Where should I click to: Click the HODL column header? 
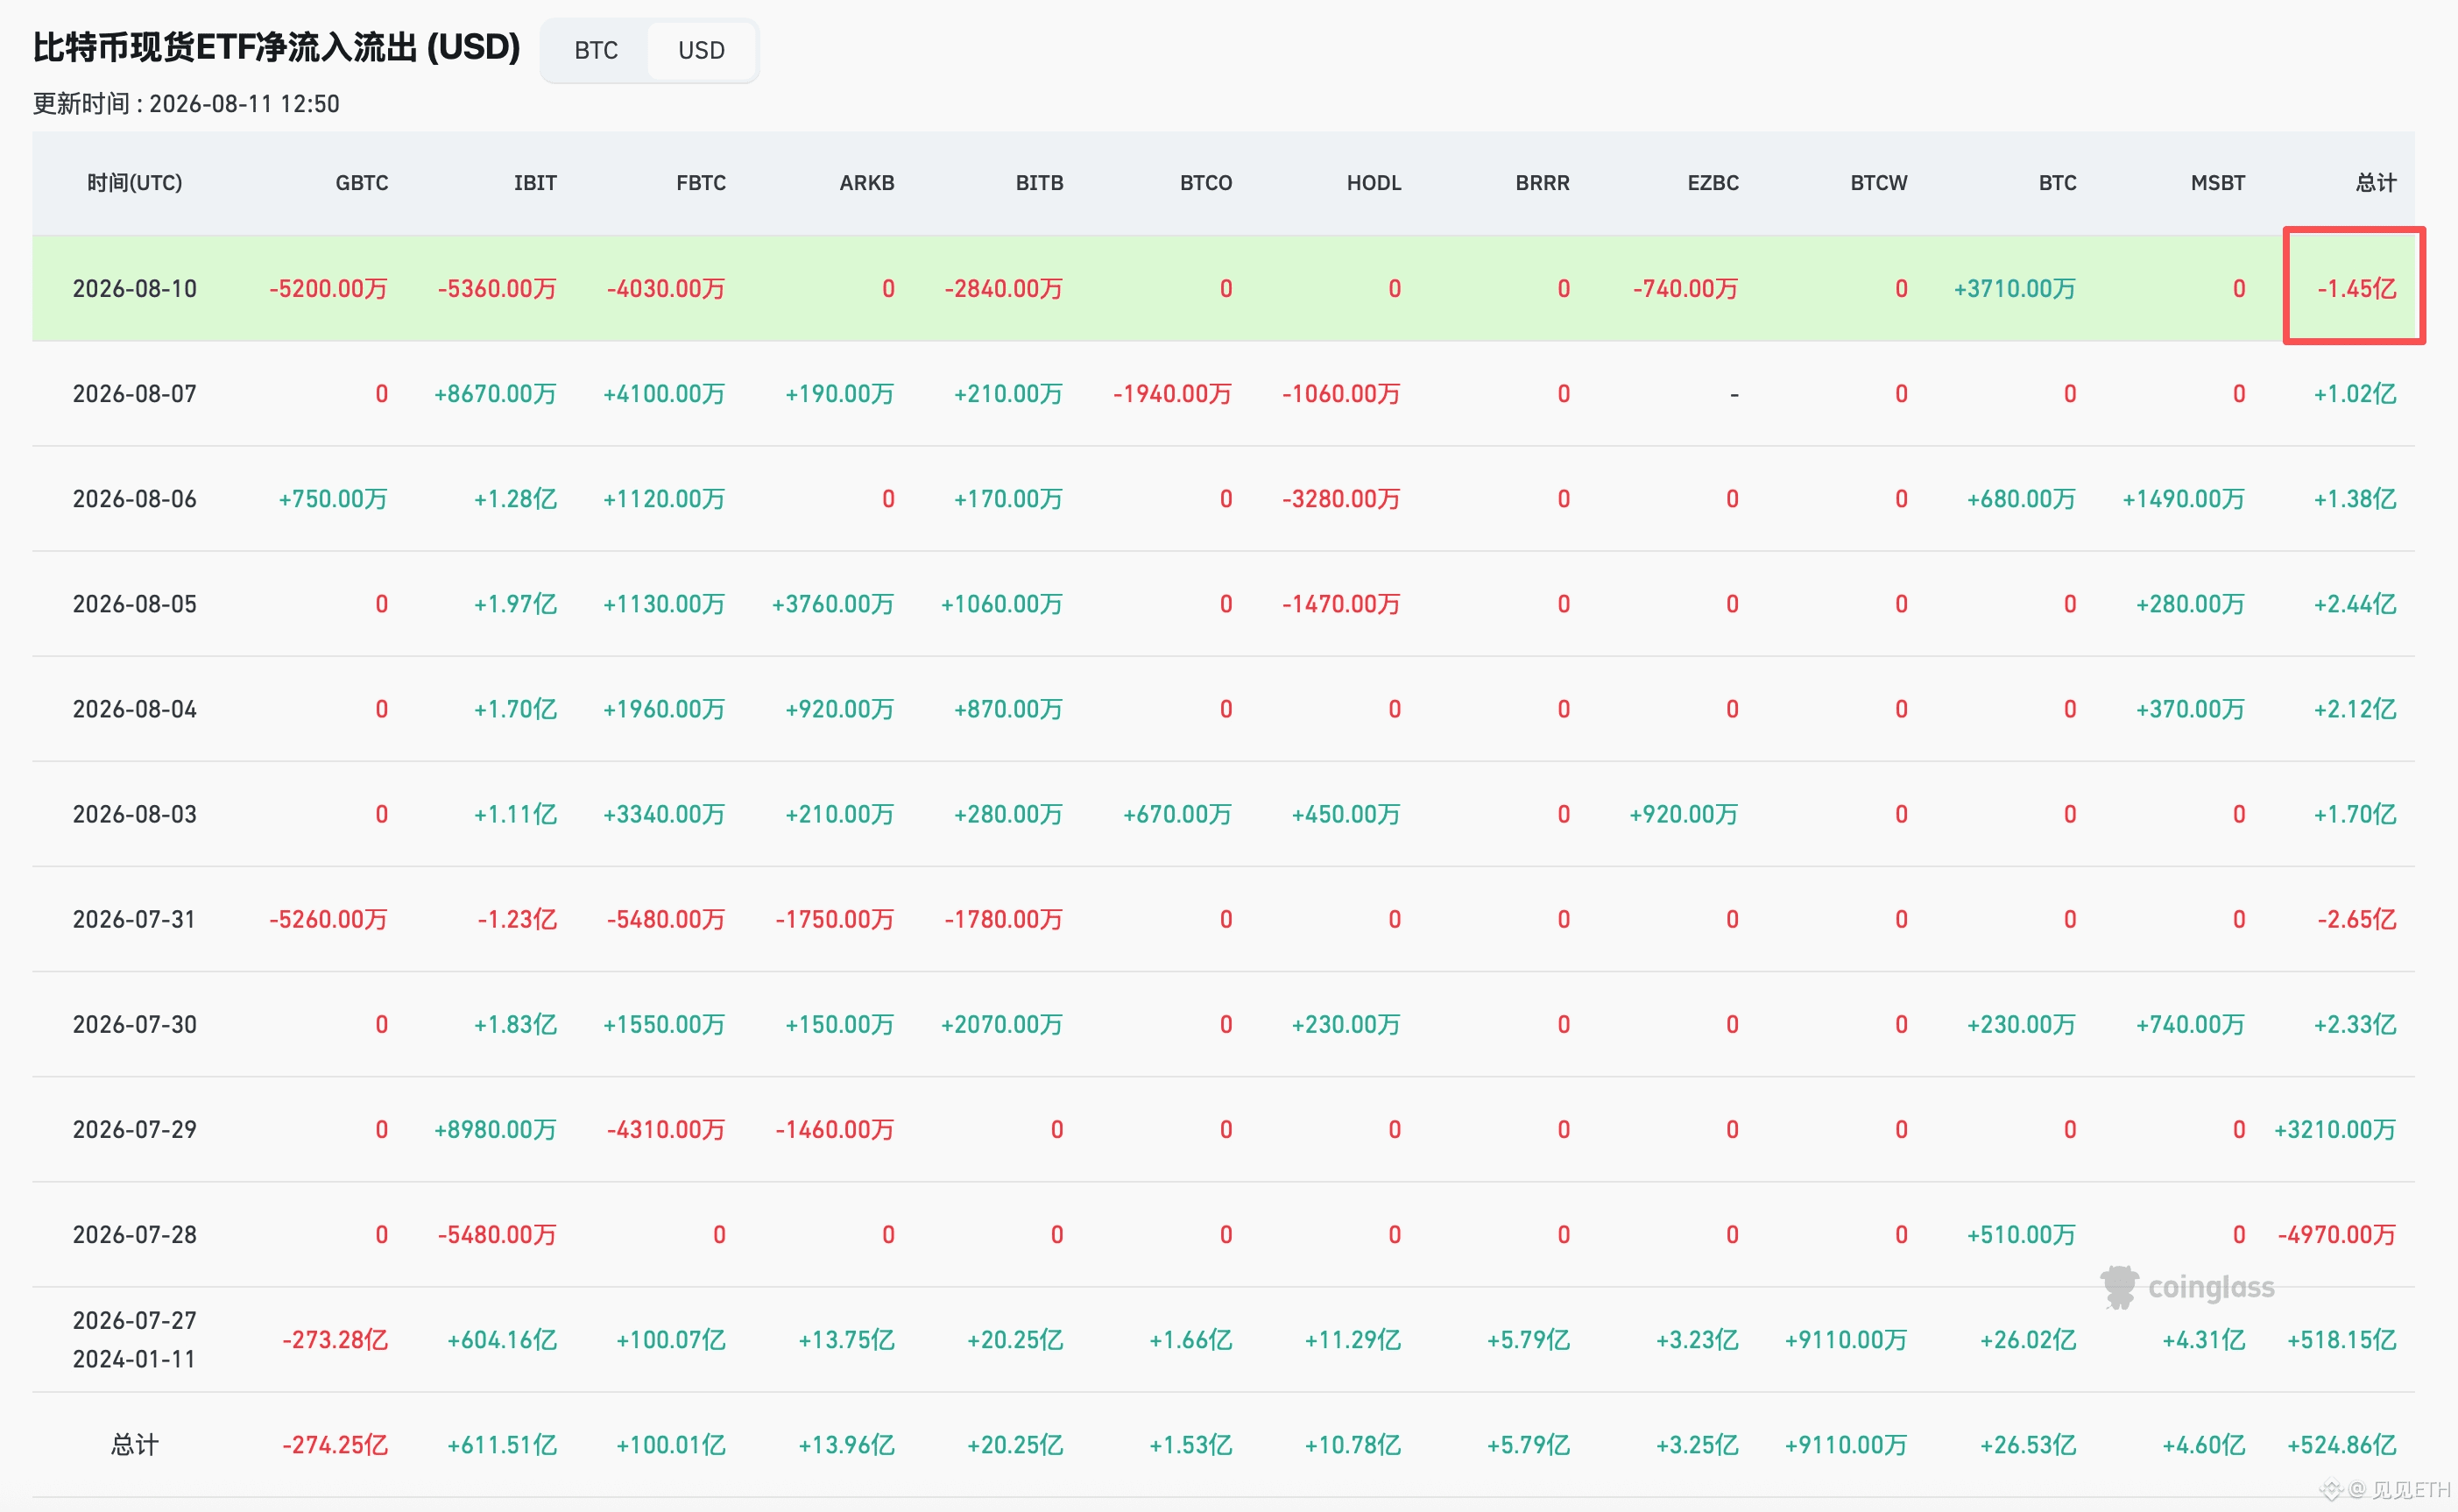click(x=1373, y=183)
